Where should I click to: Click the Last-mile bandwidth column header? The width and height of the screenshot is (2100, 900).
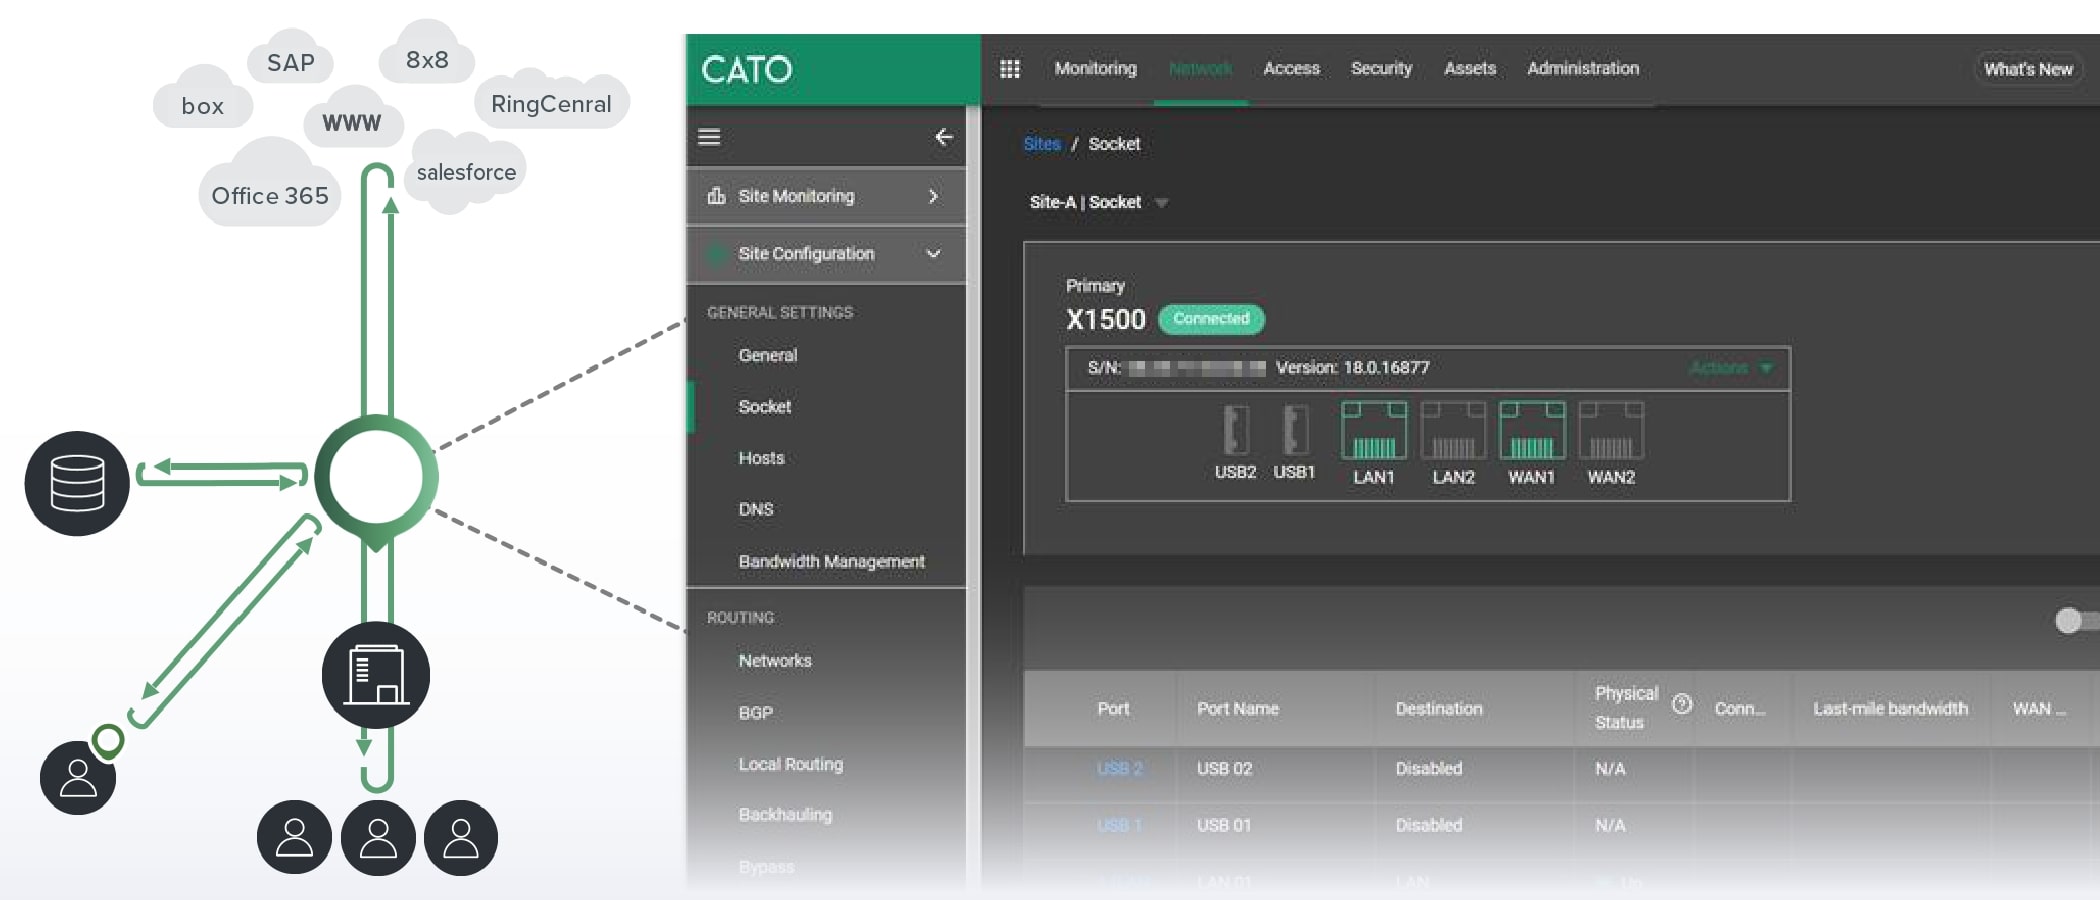pyautogui.click(x=1890, y=708)
